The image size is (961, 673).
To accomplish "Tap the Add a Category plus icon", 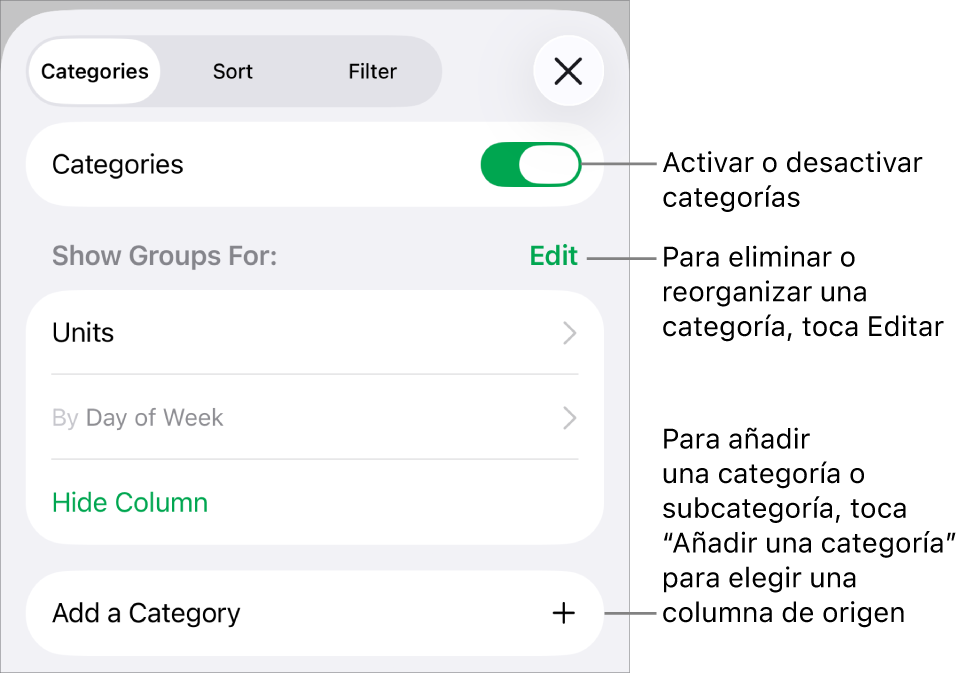I will (562, 613).
